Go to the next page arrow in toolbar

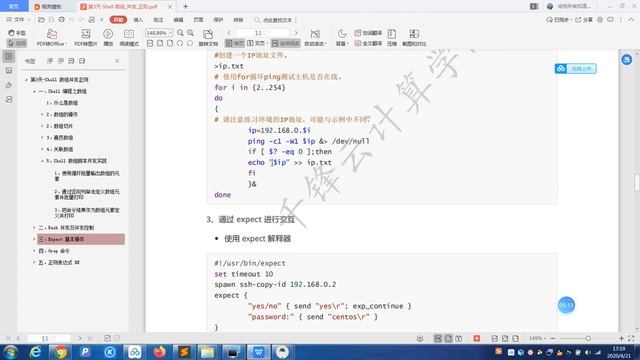[x=296, y=33]
